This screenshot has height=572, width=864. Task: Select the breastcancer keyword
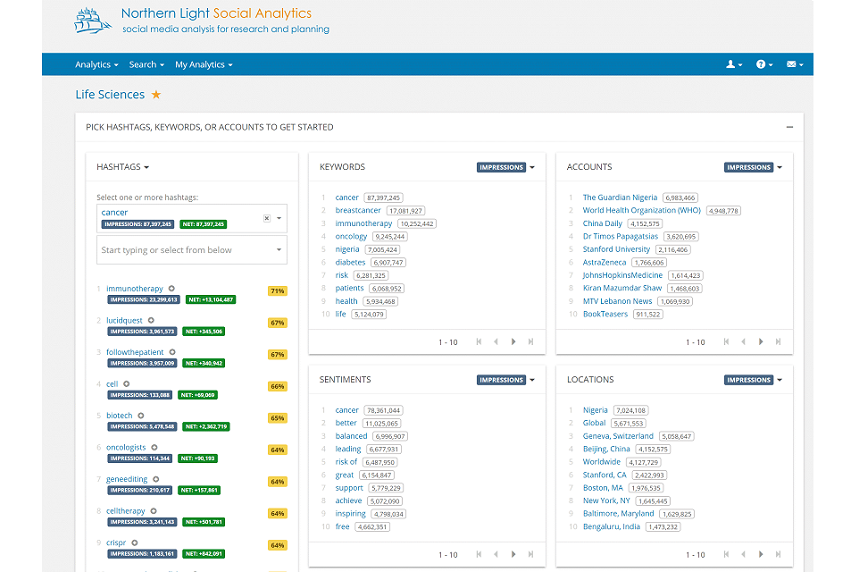coord(358,211)
